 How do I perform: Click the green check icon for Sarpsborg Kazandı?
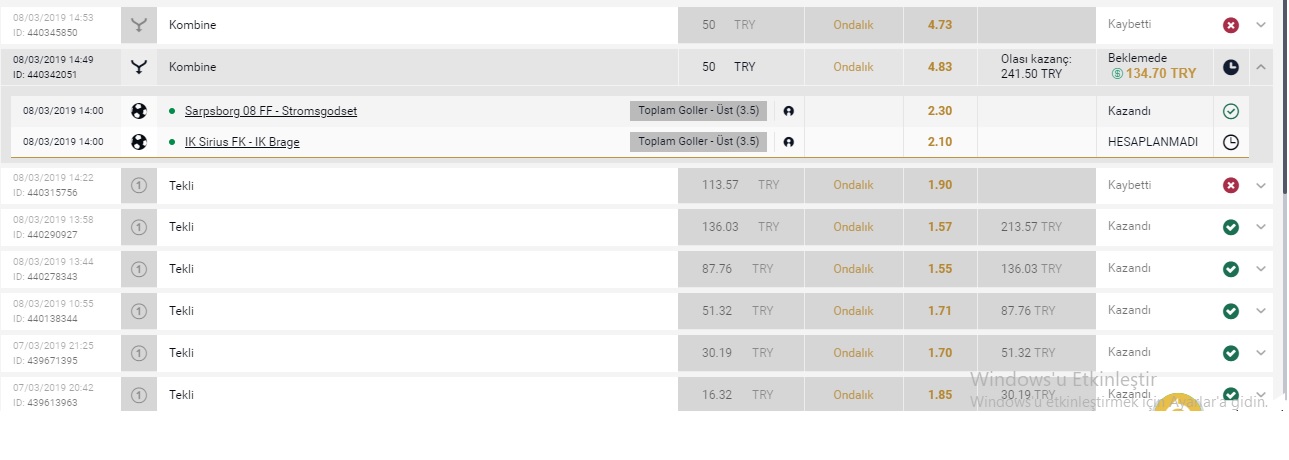click(1231, 111)
